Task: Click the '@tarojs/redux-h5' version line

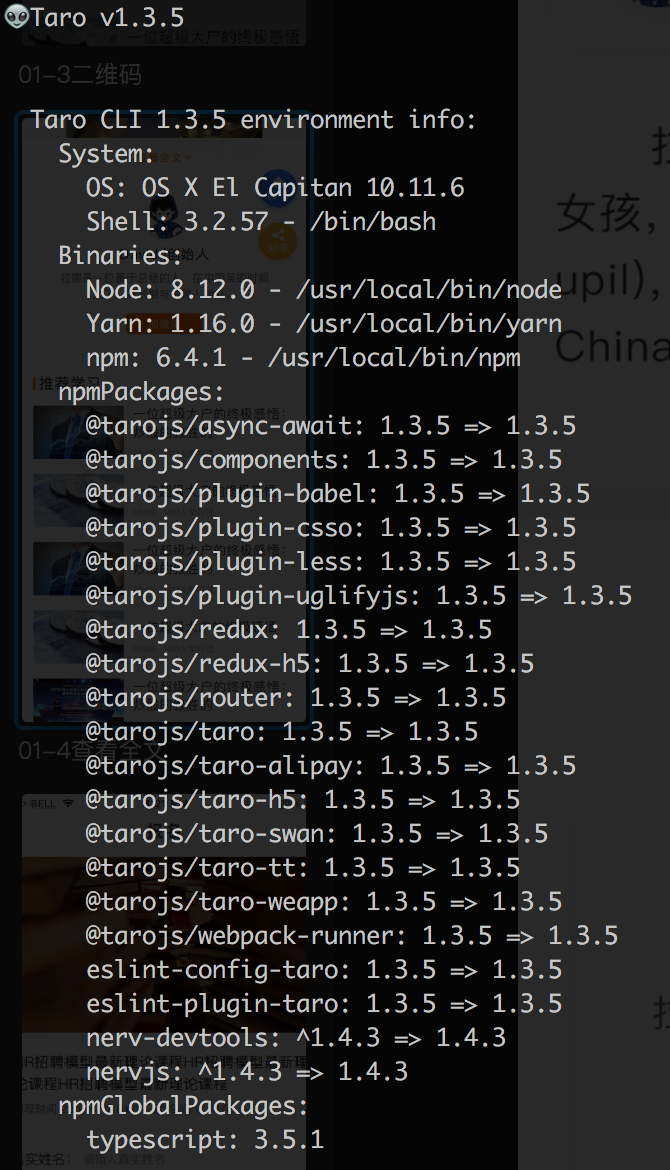Action: pyautogui.click(x=310, y=663)
